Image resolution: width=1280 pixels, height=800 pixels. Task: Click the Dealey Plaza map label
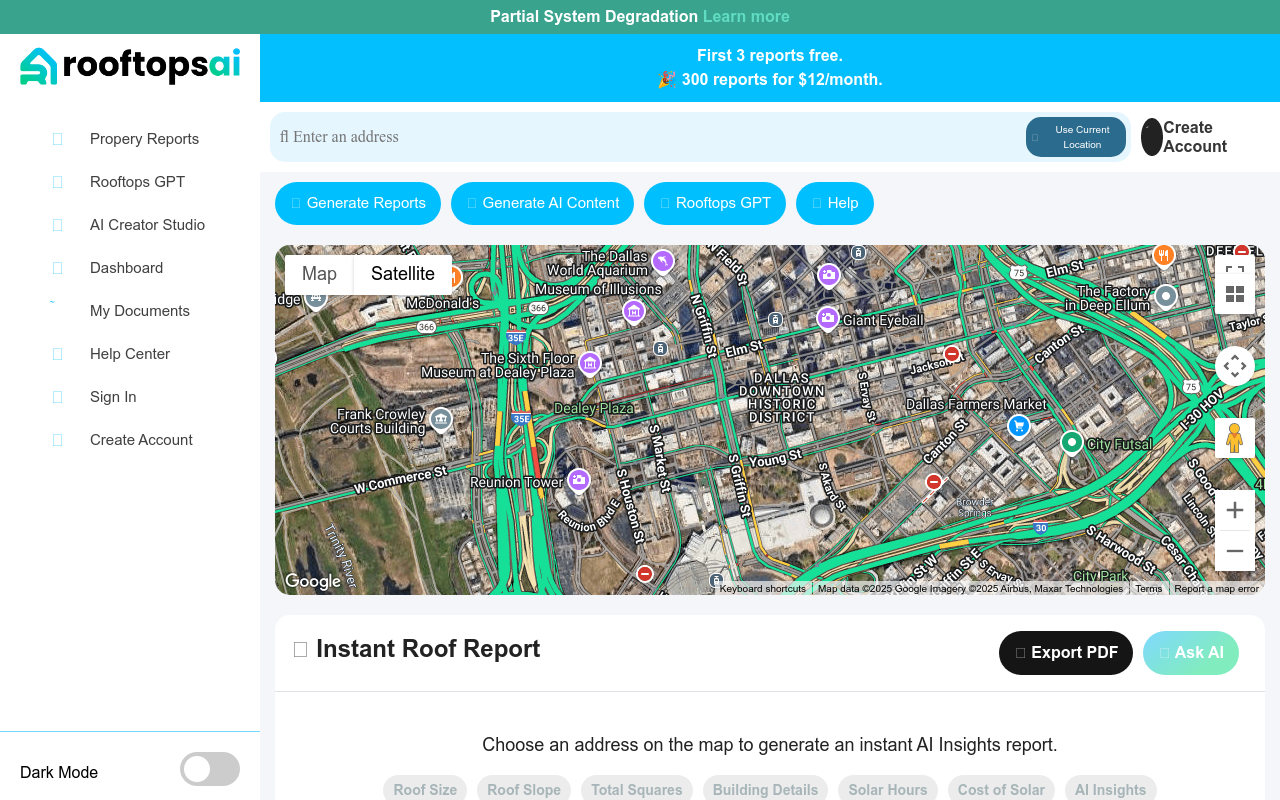594,408
